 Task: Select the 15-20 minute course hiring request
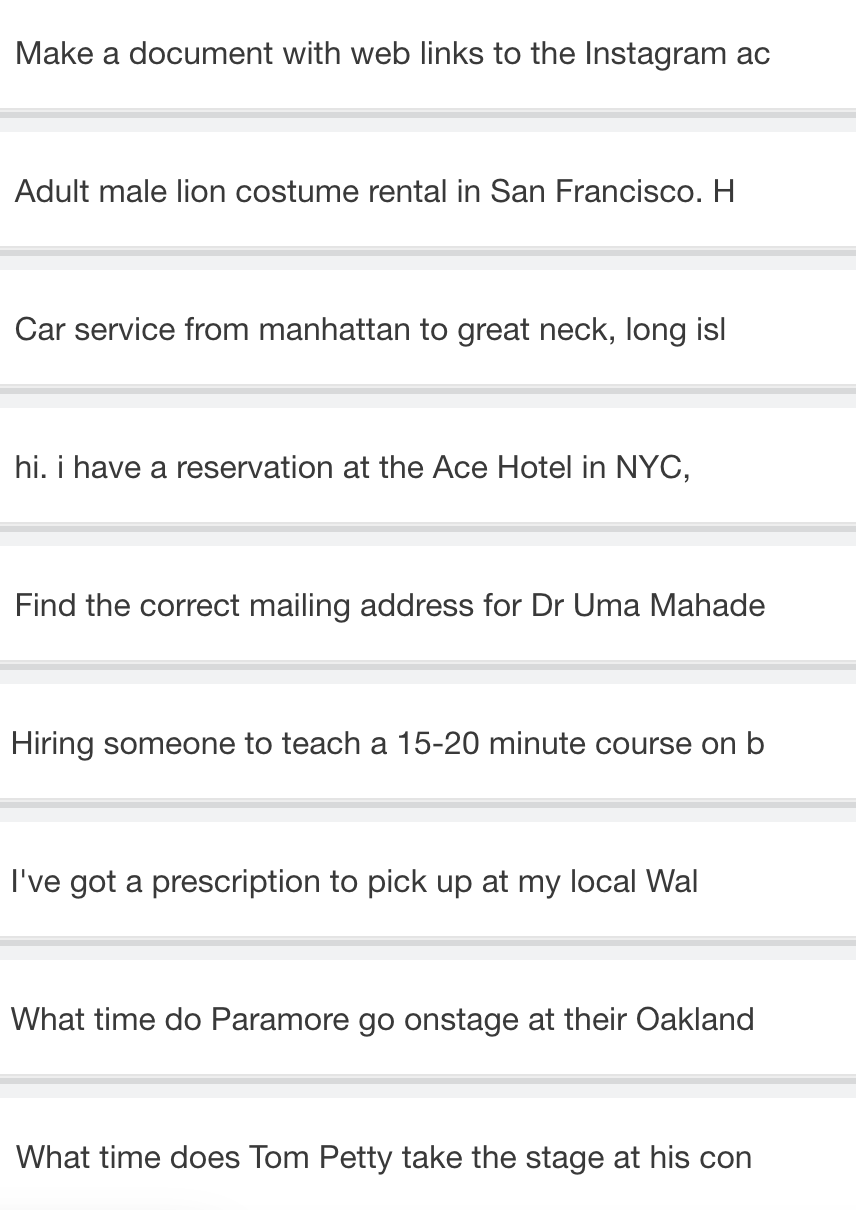coord(387,743)
